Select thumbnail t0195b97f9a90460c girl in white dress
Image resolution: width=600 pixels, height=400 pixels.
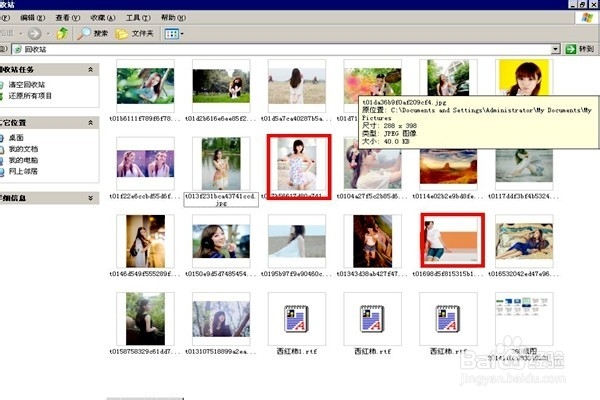pyautogui.click(x=297, y=241)
